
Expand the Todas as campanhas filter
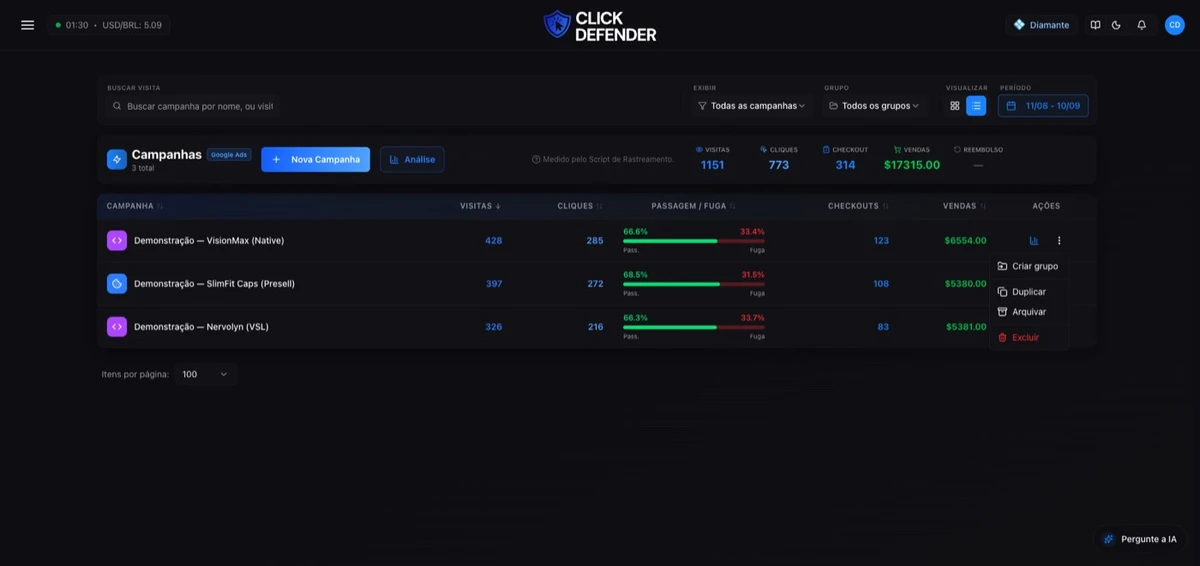tap(751, 106)
